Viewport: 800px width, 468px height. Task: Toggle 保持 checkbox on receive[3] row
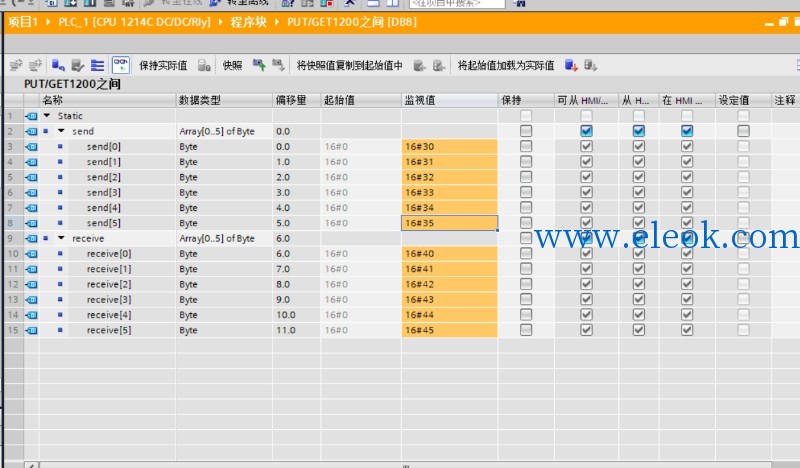[526, 300]
